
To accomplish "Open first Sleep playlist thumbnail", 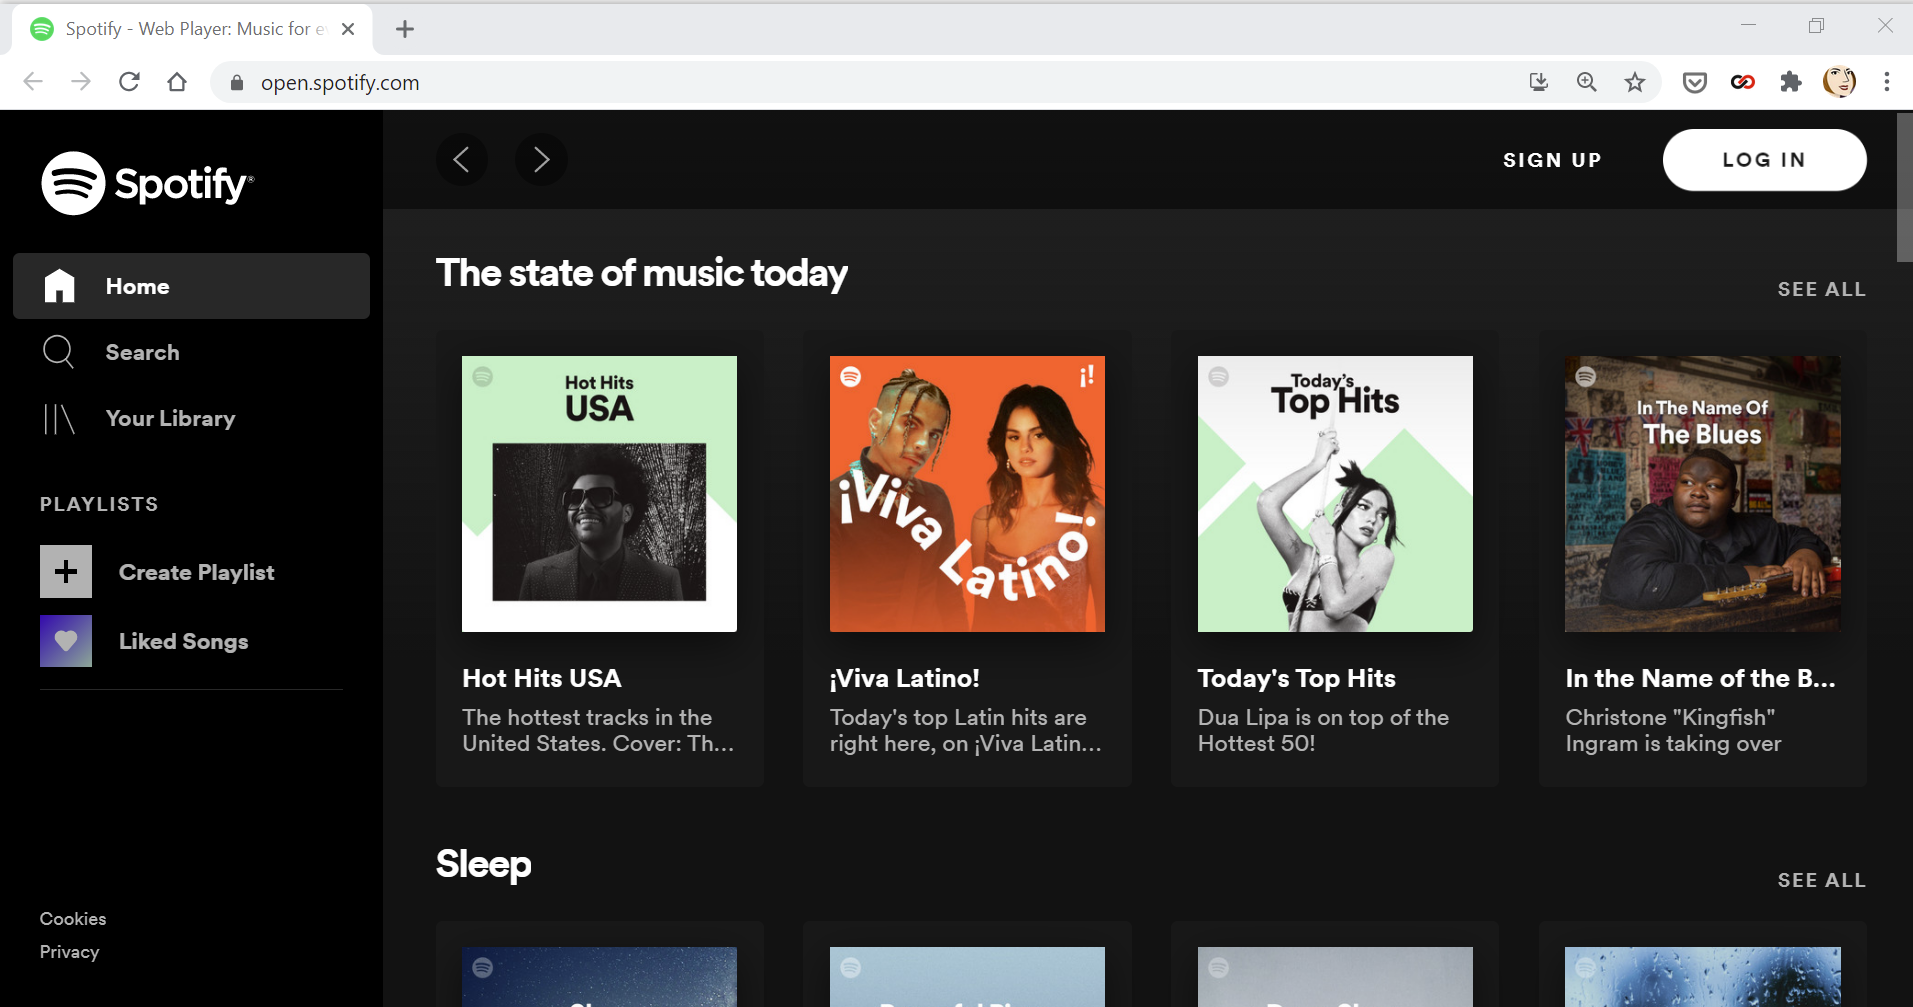I will (599, 977).
